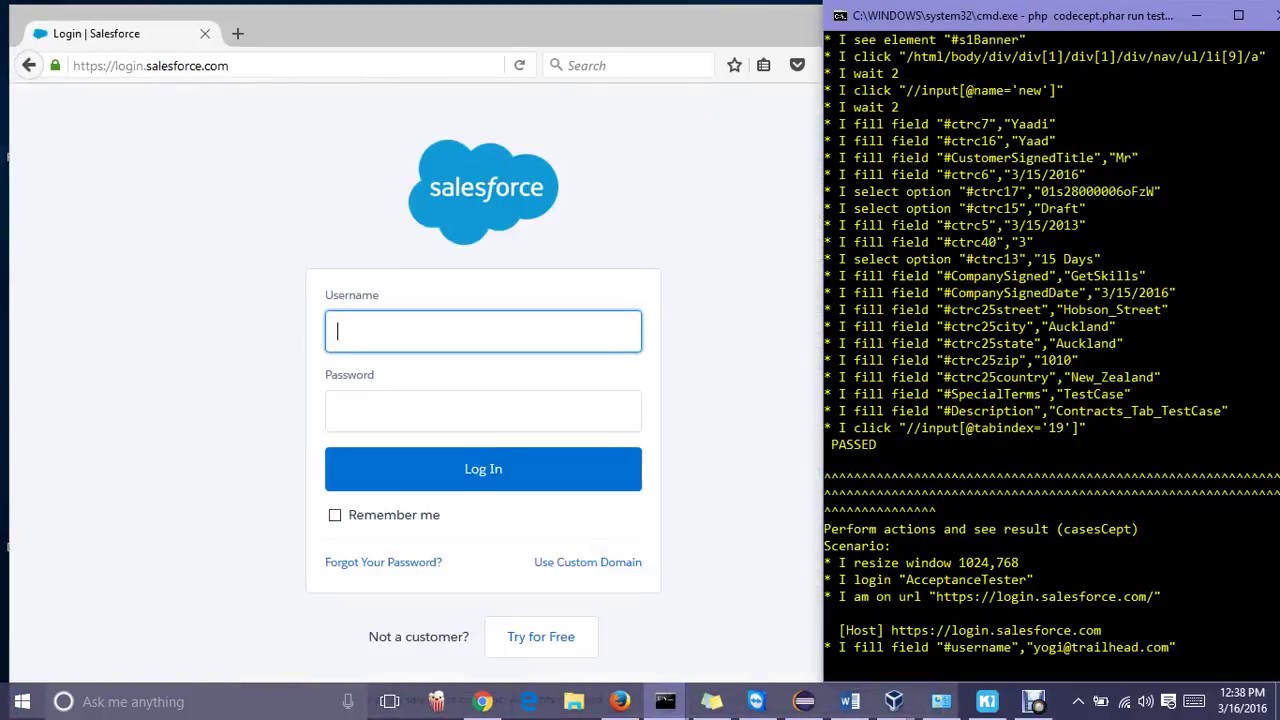Click the Cortana circle icon

(63, 701)
